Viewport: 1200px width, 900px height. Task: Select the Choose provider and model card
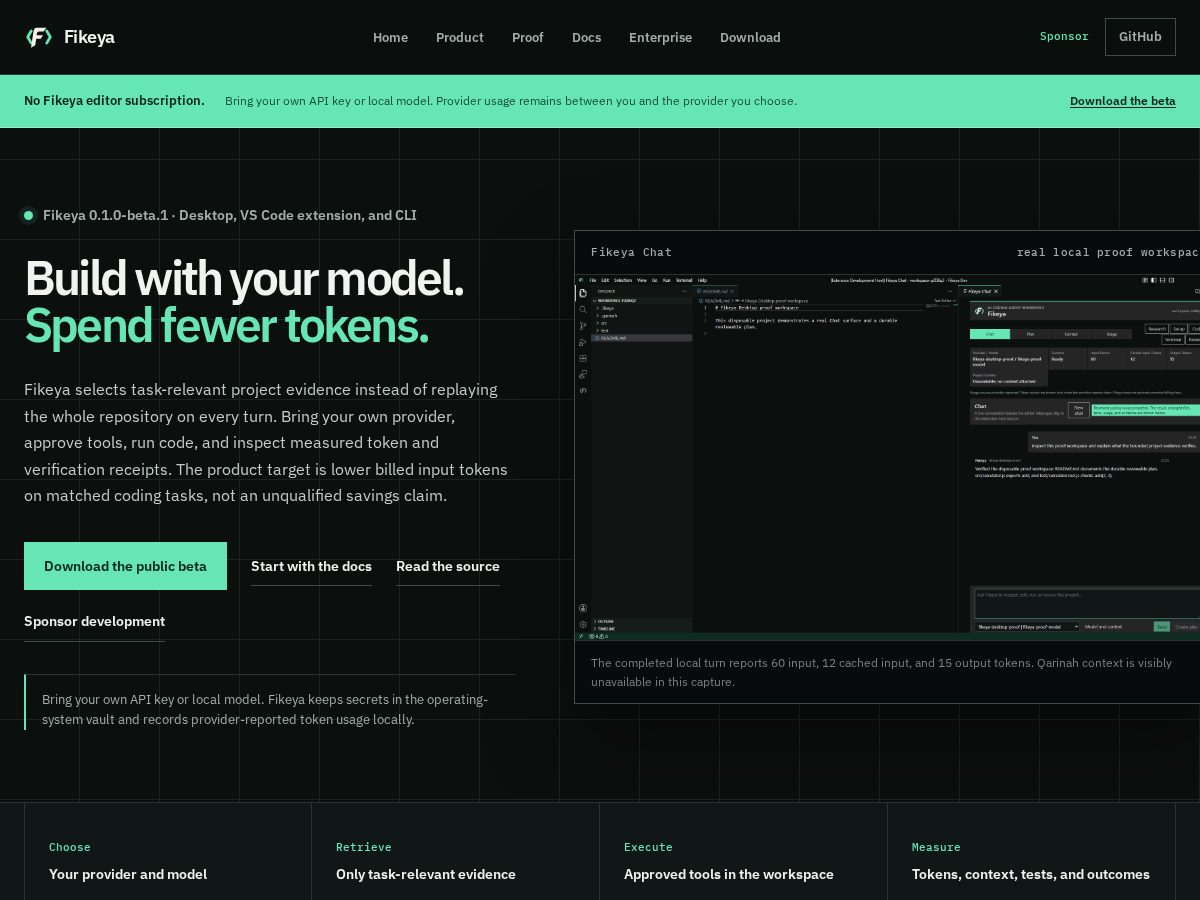point(168,852)
